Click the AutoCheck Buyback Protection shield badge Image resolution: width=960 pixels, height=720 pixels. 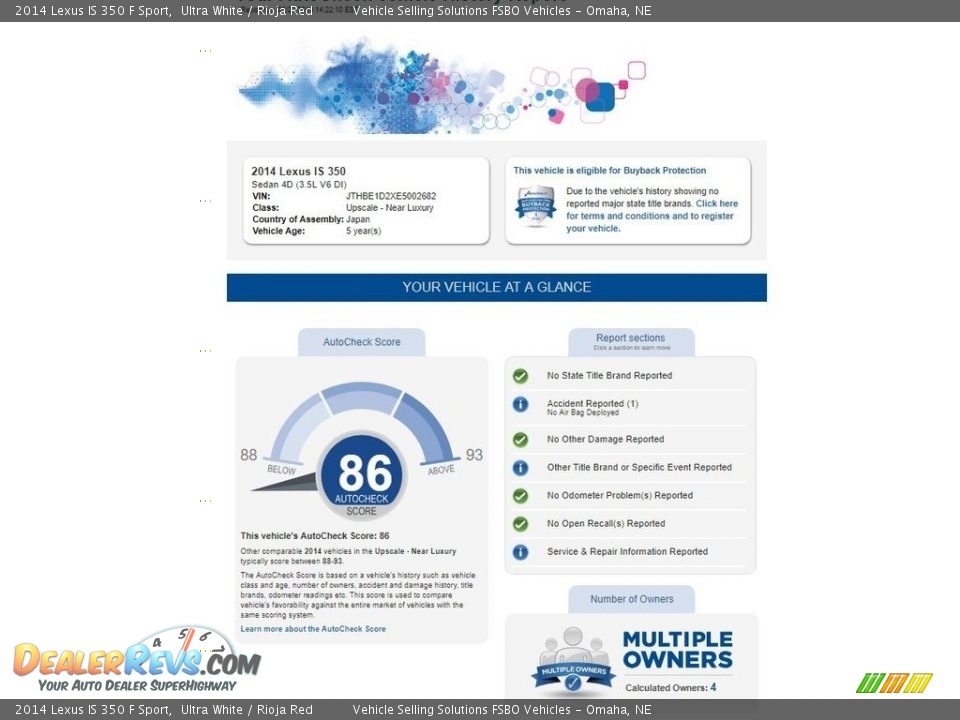pyautogui.click(x=536, y=206)
